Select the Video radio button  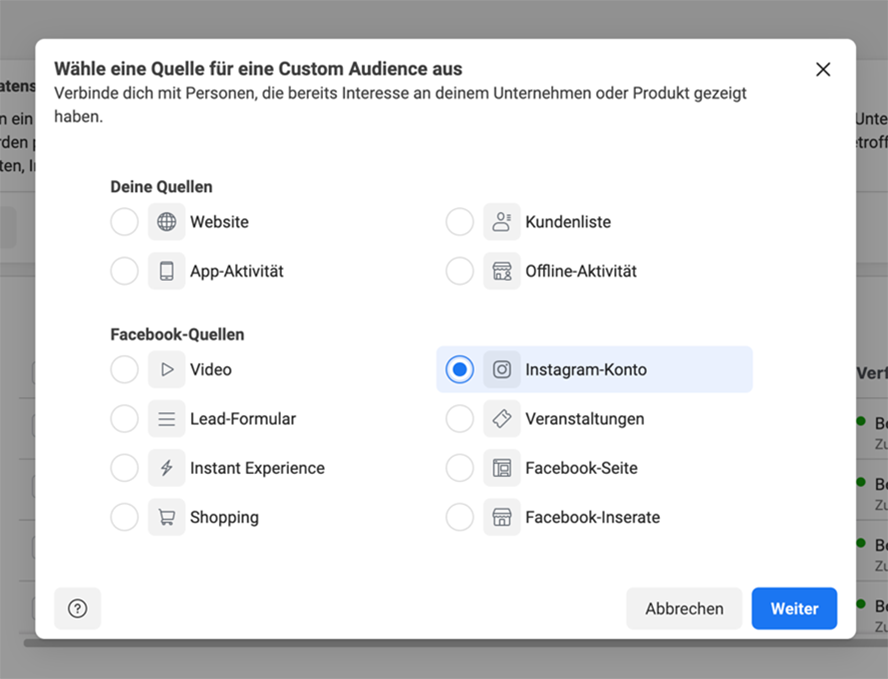[x=125, y=370]
